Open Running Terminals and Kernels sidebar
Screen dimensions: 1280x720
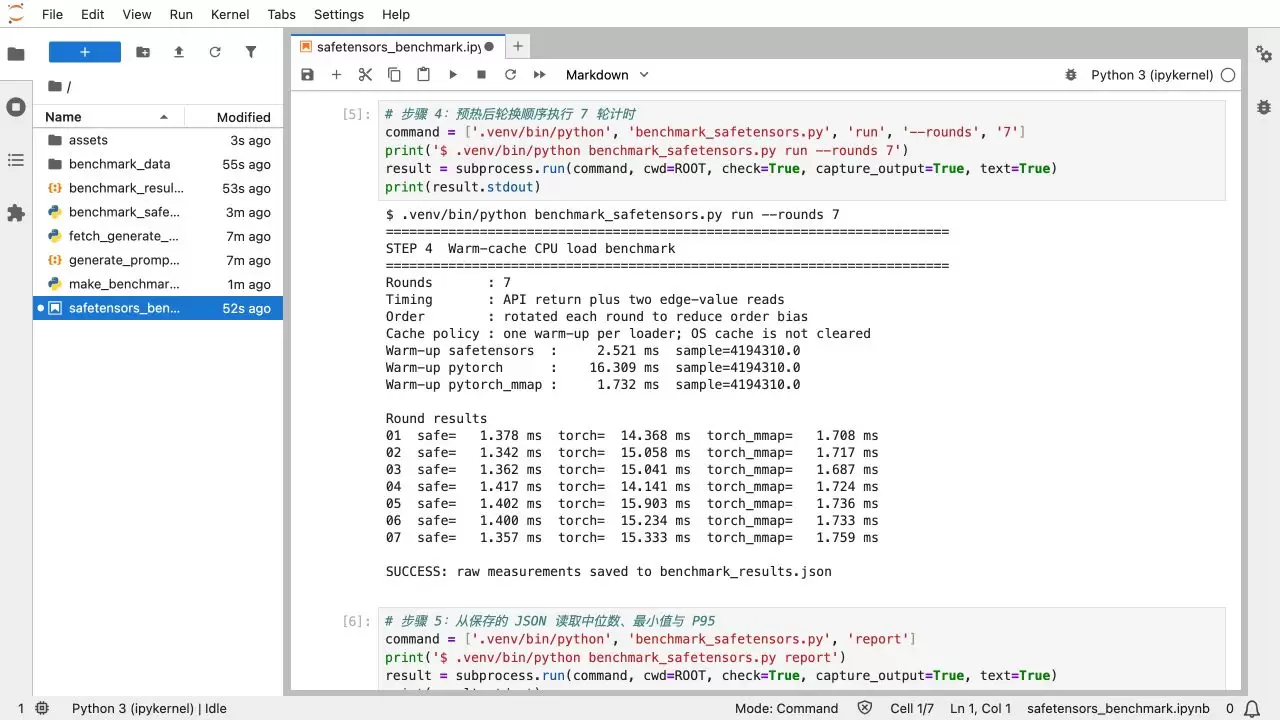point(16,107)
